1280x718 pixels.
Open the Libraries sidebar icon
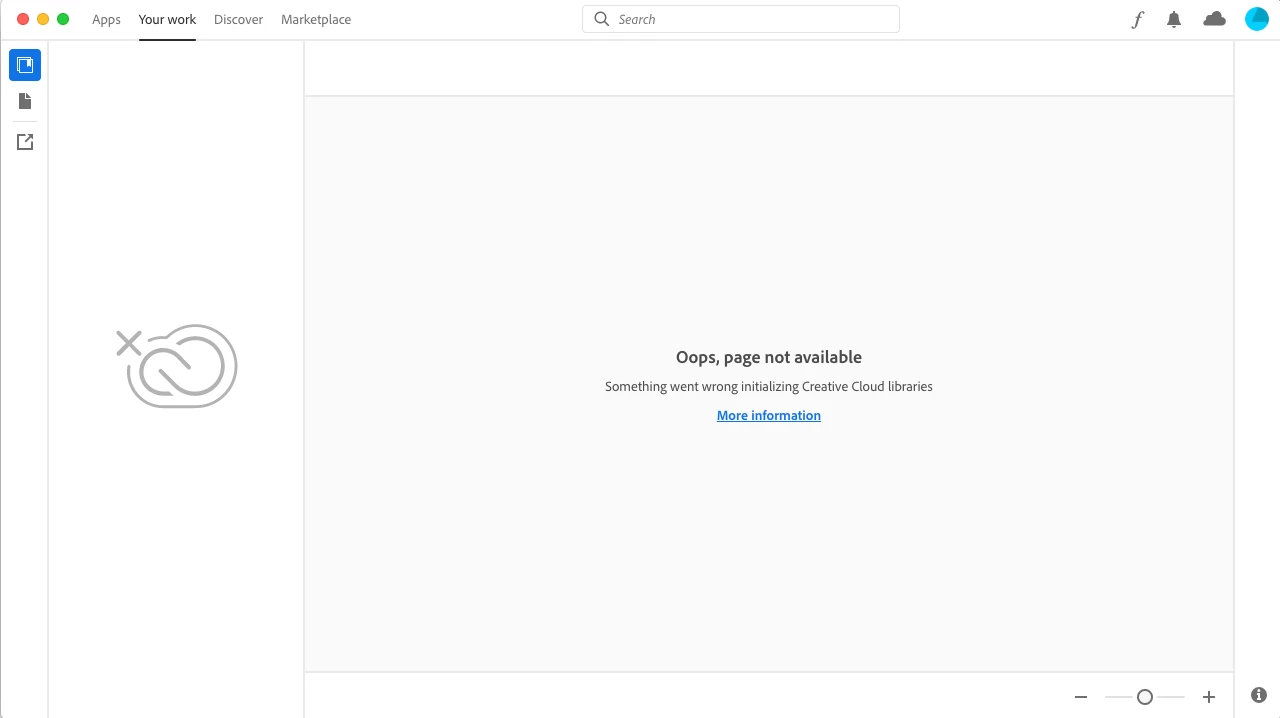click(25, 65)
